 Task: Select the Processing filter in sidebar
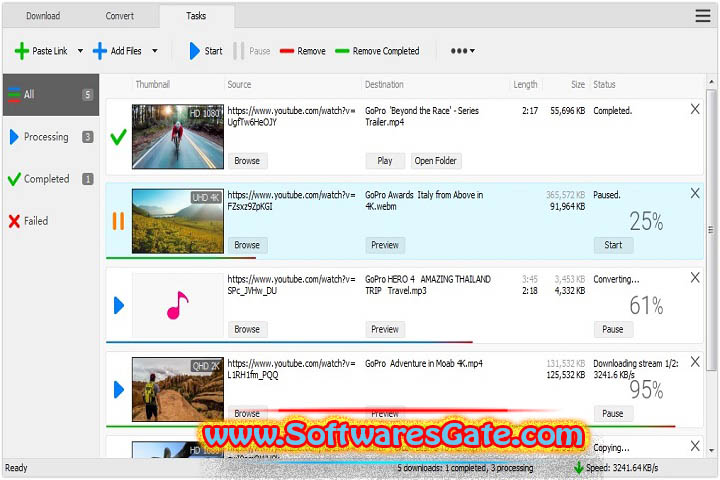coord(51,137)
